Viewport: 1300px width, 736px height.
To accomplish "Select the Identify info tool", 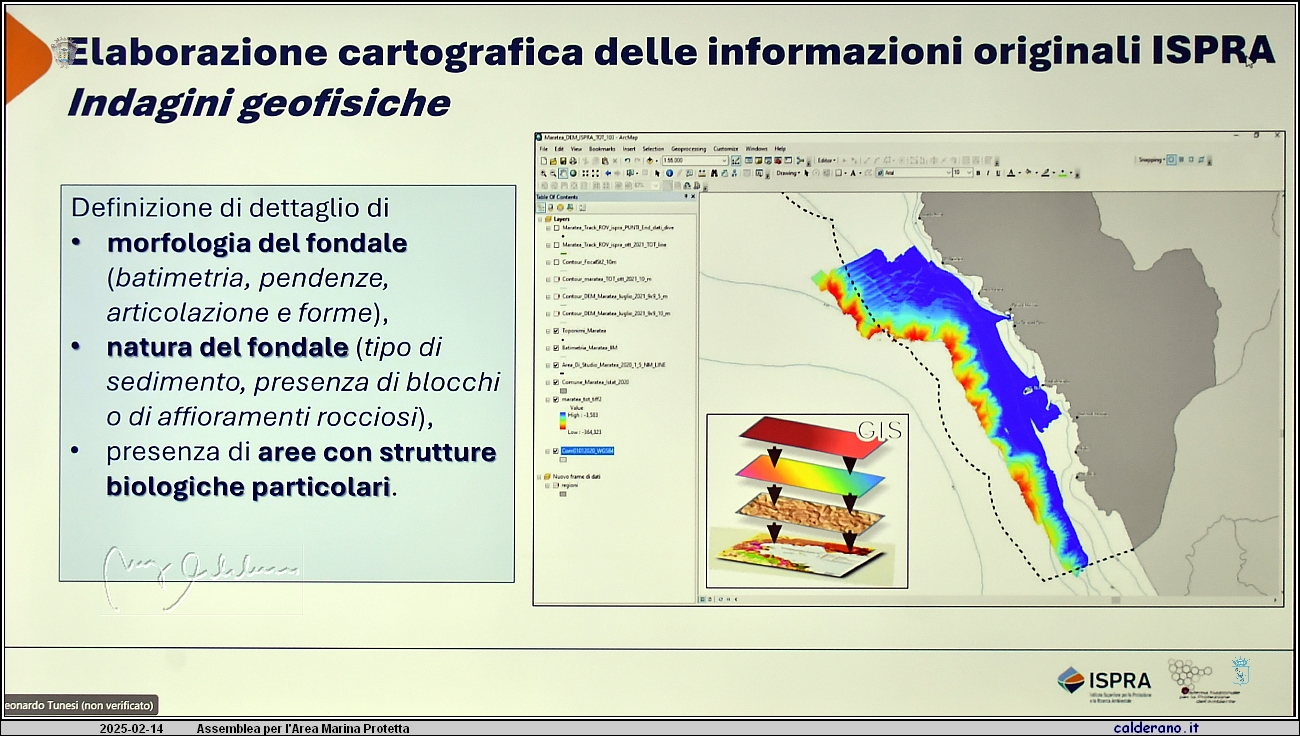I will [x=668, y=173].
